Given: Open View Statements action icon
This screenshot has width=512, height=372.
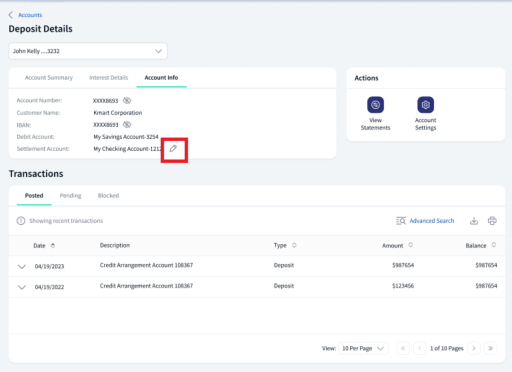Looking at the screenshot, I should pos(375,105).
